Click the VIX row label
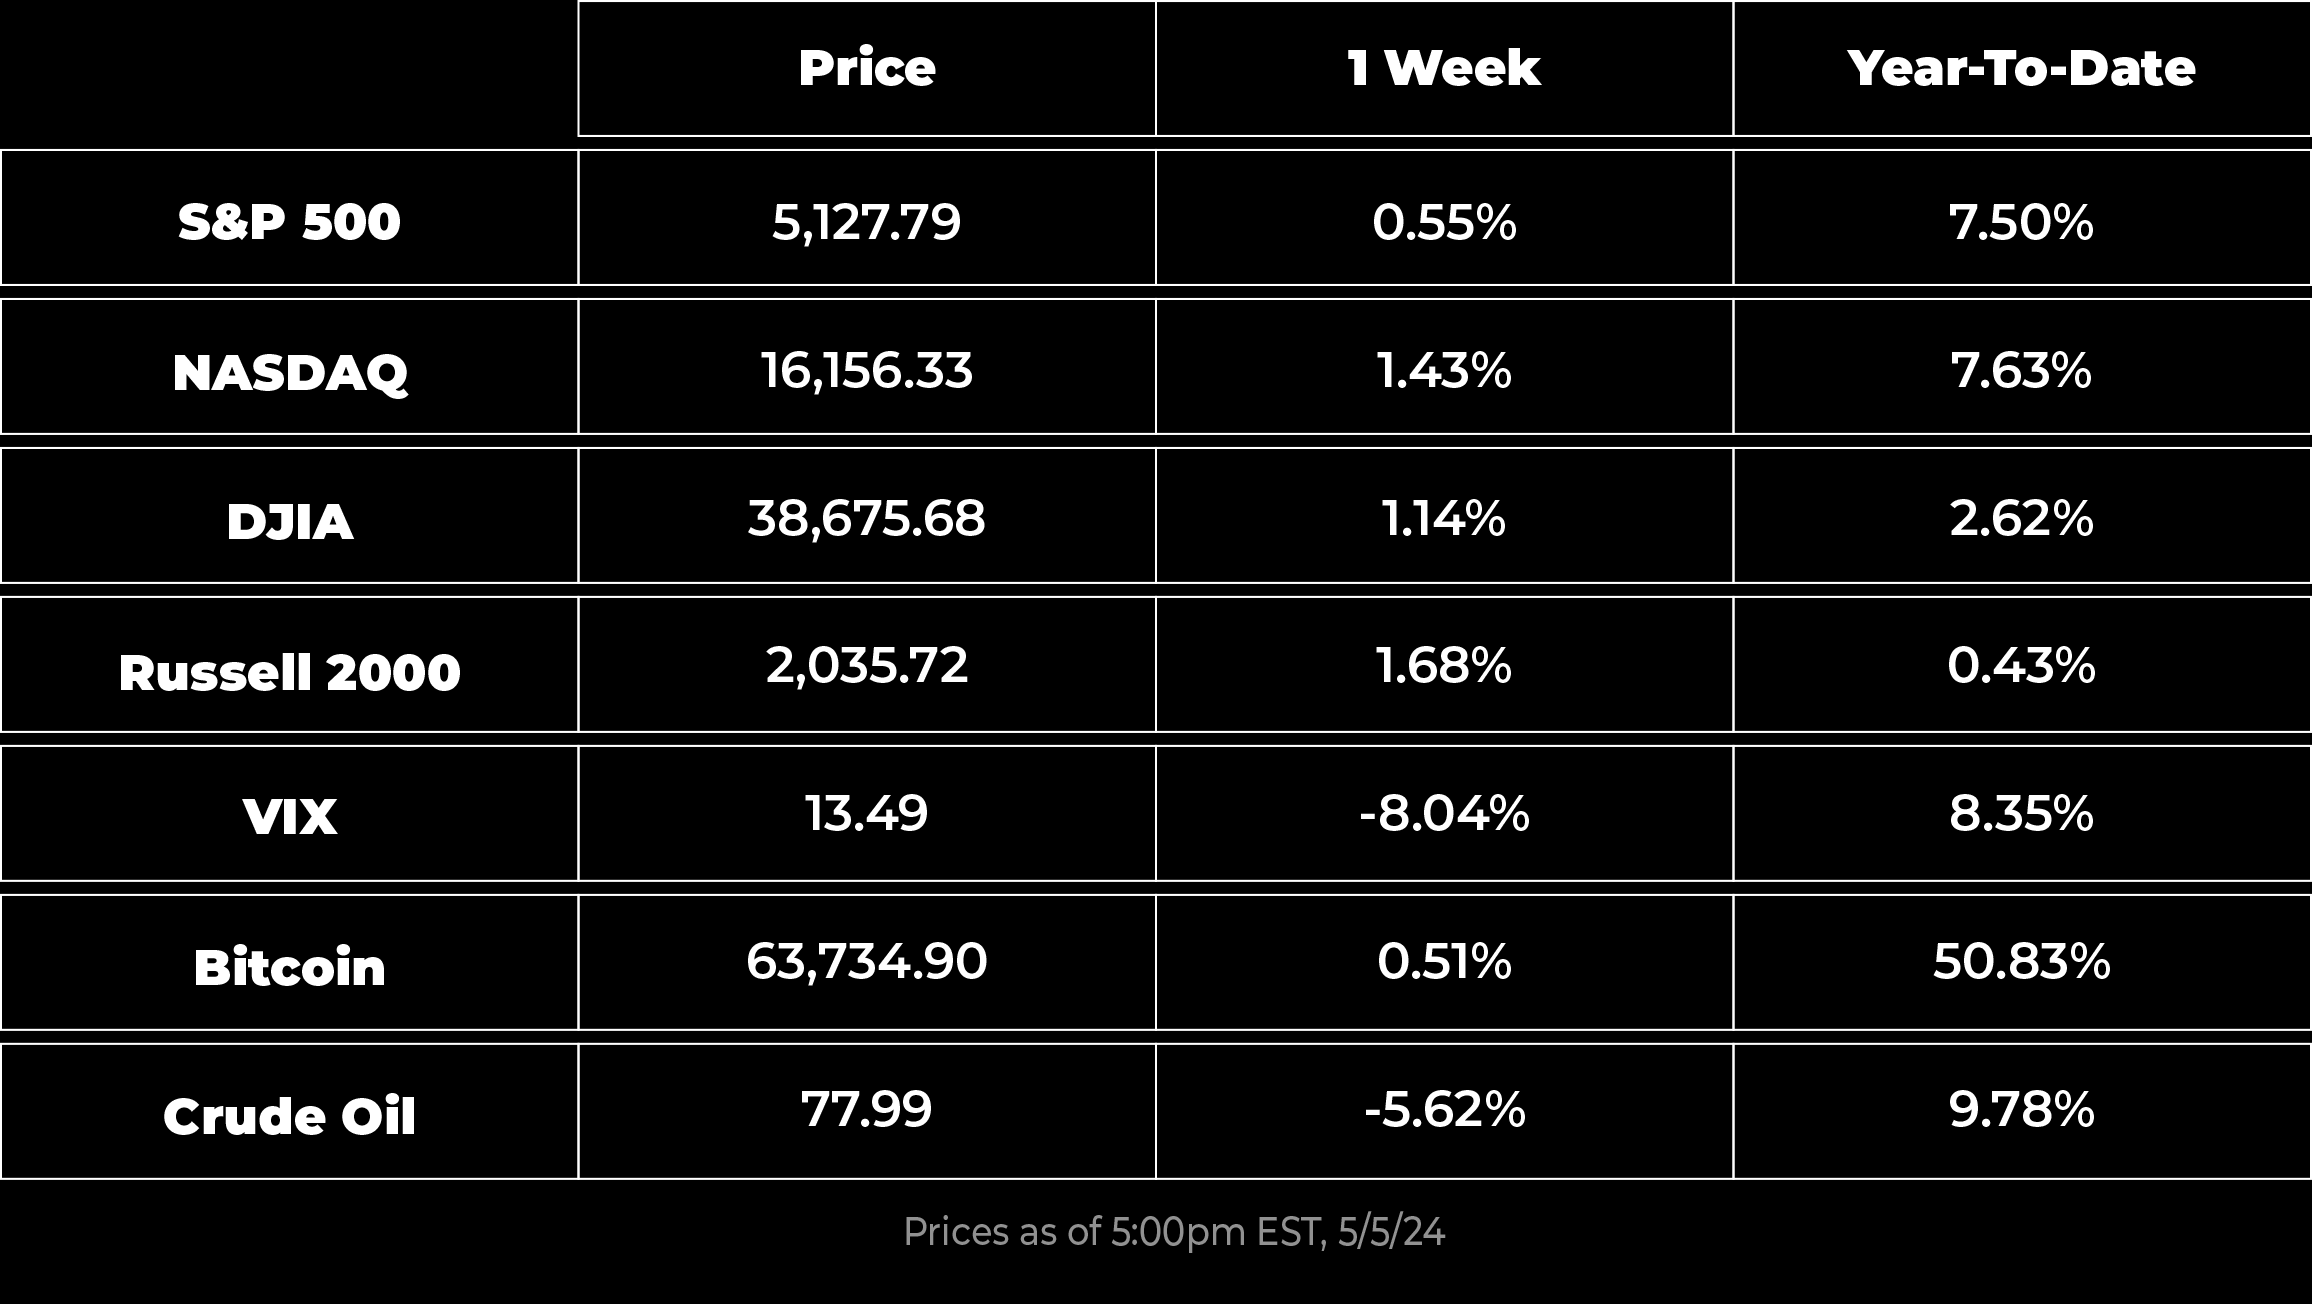 (289, 814)
